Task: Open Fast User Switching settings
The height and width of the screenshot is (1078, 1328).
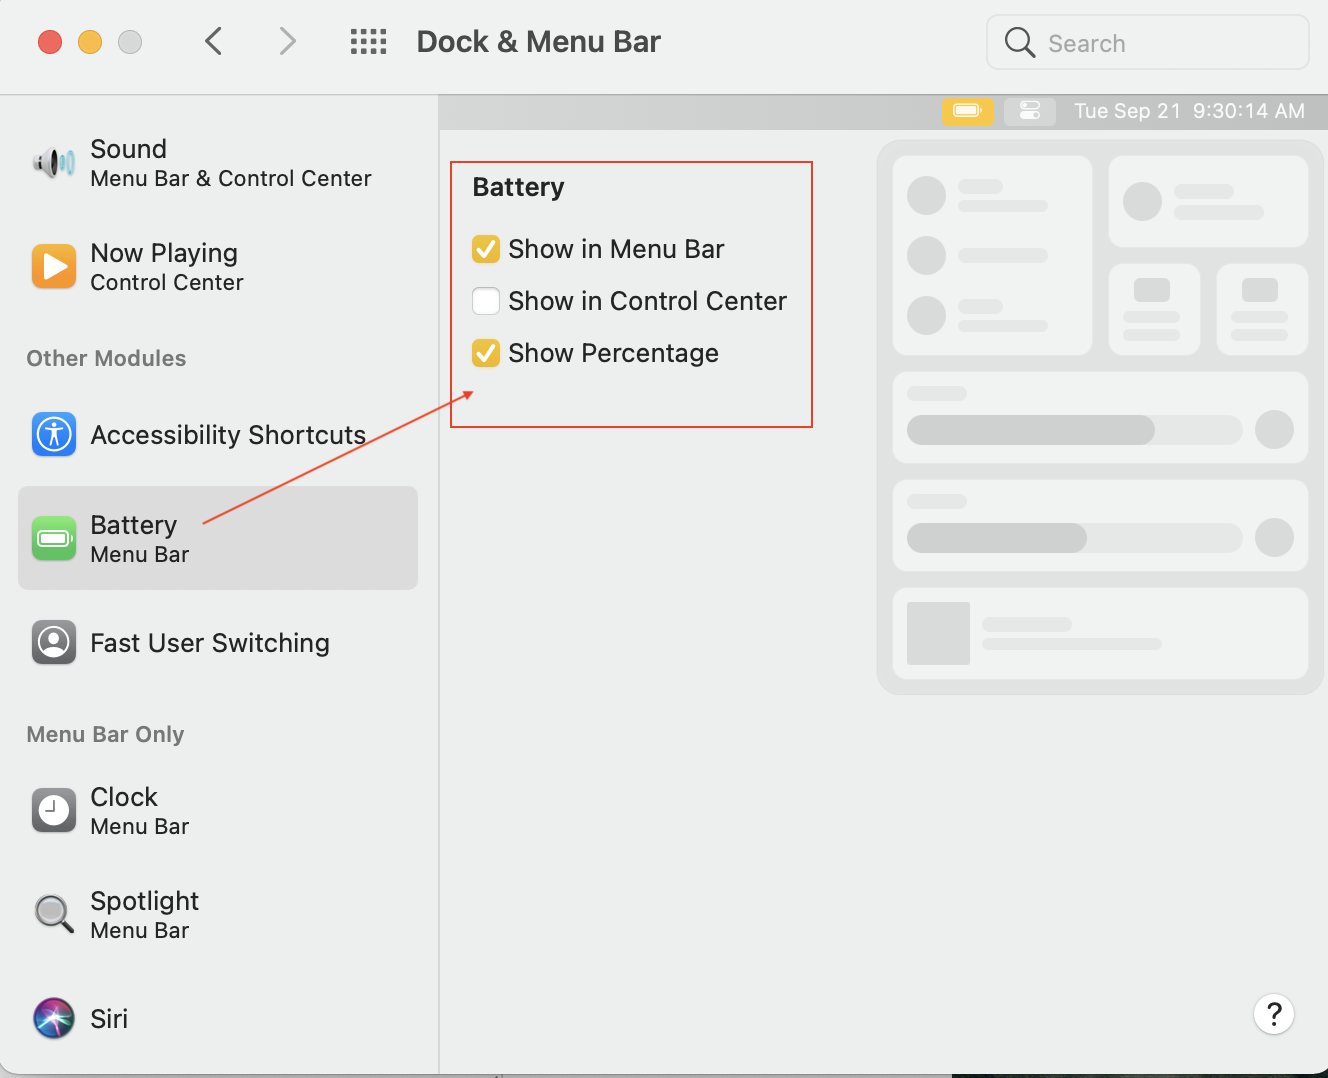Action: (x=218, y=642)
